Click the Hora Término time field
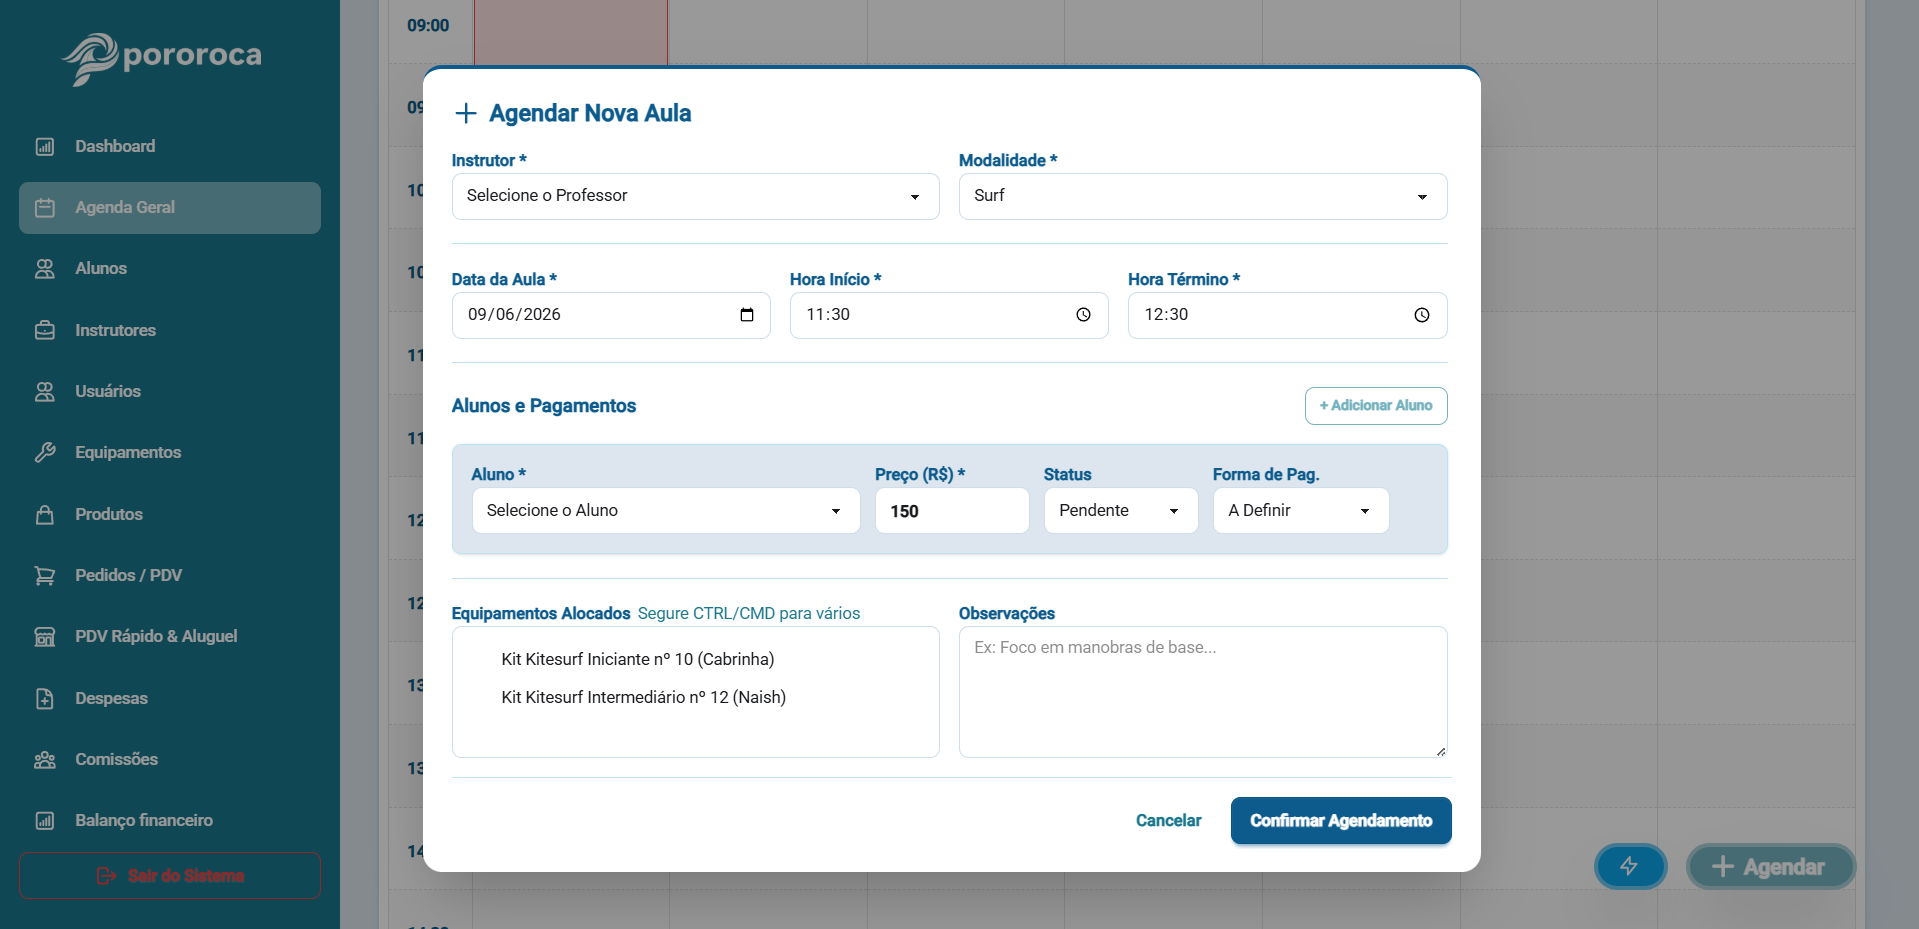Screen dimensions: 1919x929 1287,315
